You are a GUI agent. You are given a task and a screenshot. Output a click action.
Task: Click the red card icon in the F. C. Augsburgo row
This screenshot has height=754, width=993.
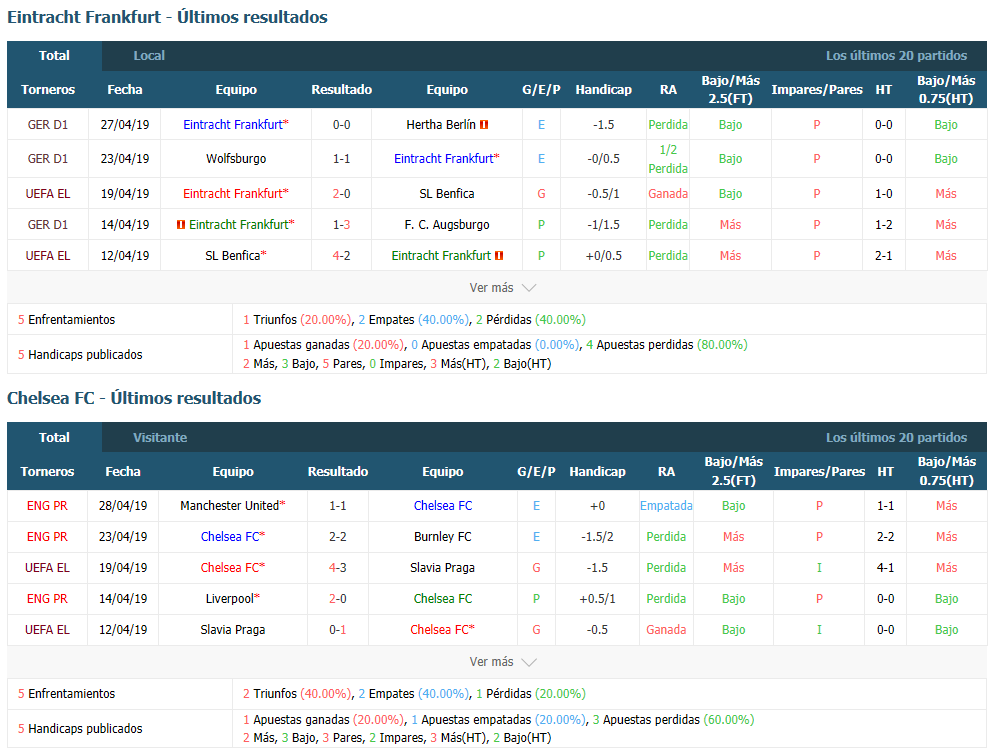180,225
